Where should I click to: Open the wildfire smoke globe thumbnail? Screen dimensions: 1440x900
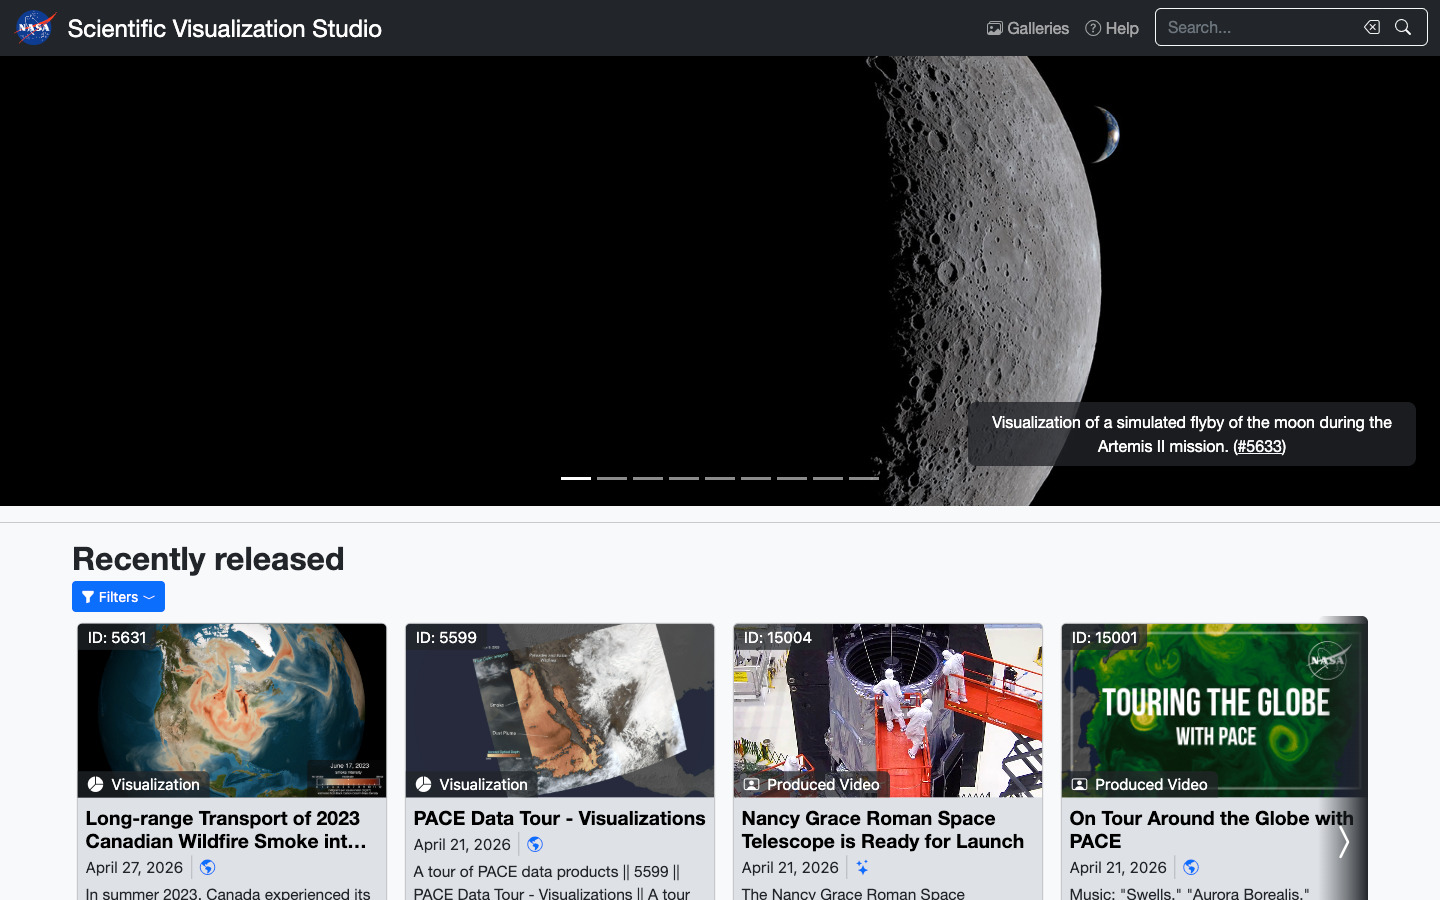pos(232,710)
